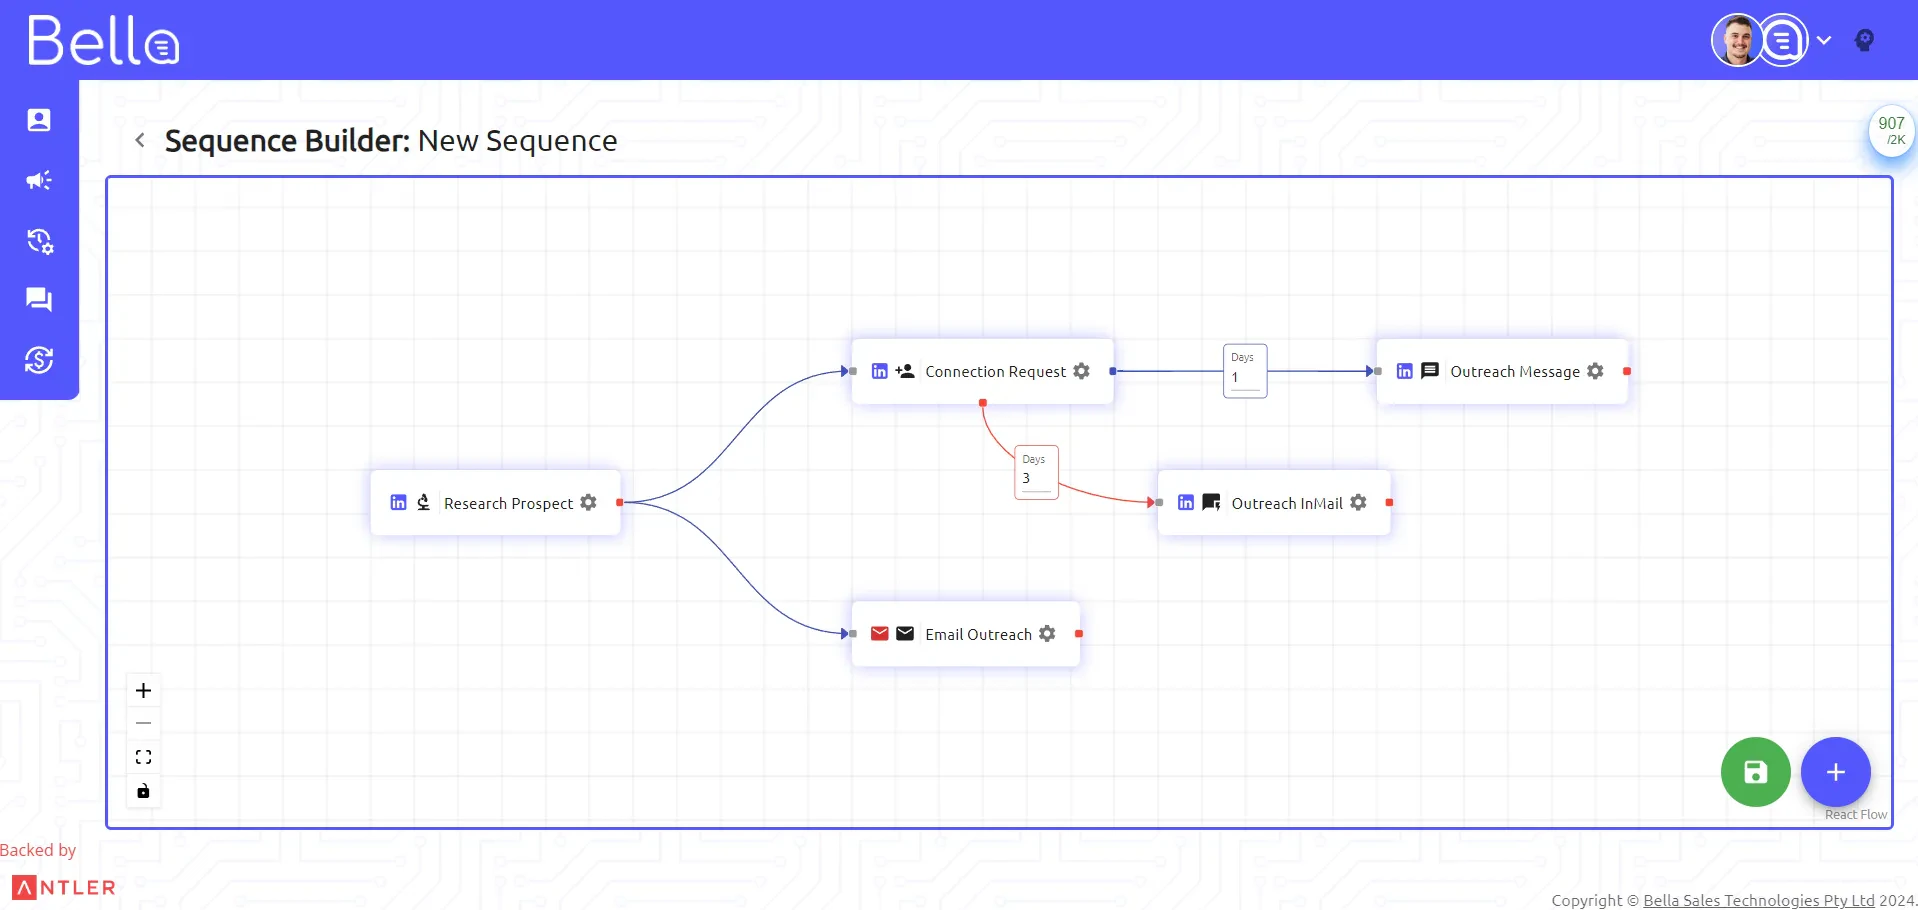1918x910 pixels.
Task: Open settings for the Outreach InMail node
Action: [1358, 503]
